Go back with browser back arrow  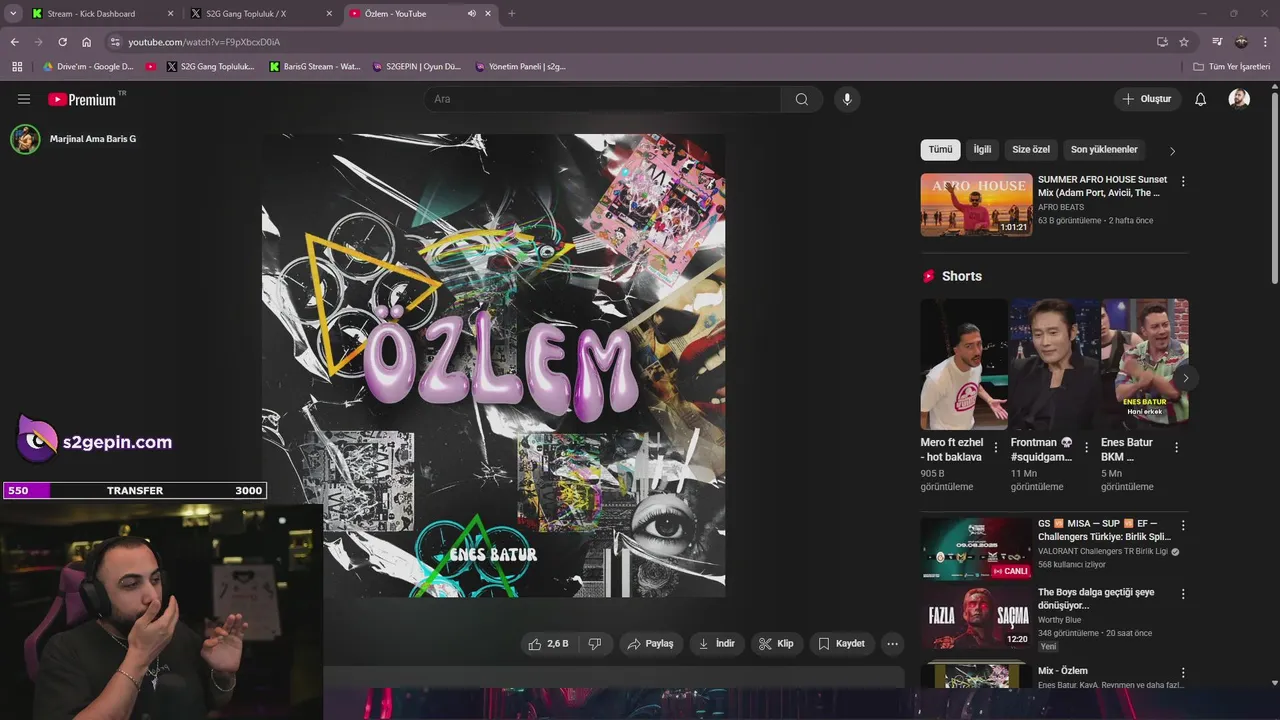(x=14, y=42)
